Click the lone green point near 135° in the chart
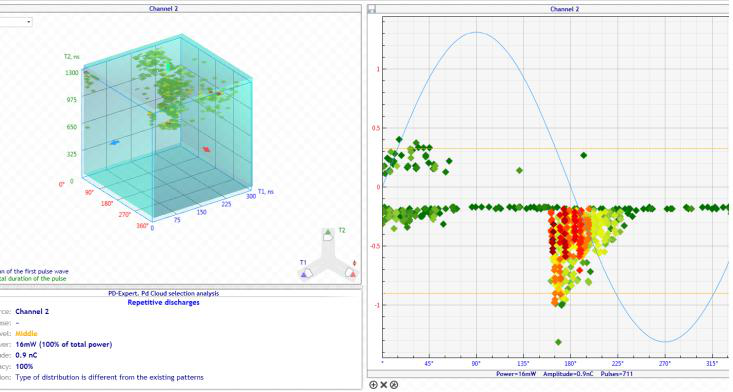This screenshot has width=733, height=392. tap(519, 171)
